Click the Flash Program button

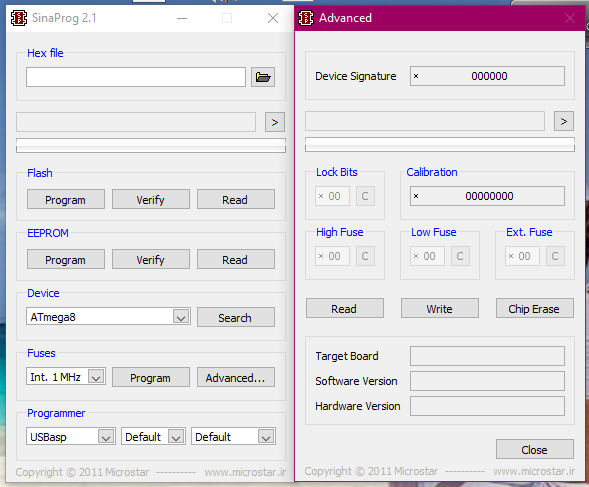(x=66, y=200)
